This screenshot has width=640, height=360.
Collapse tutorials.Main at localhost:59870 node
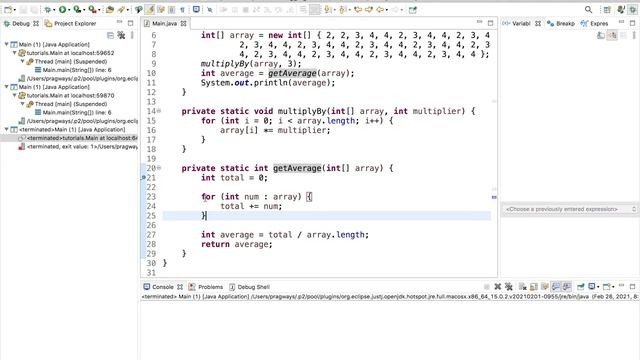[x=15, y=95]
